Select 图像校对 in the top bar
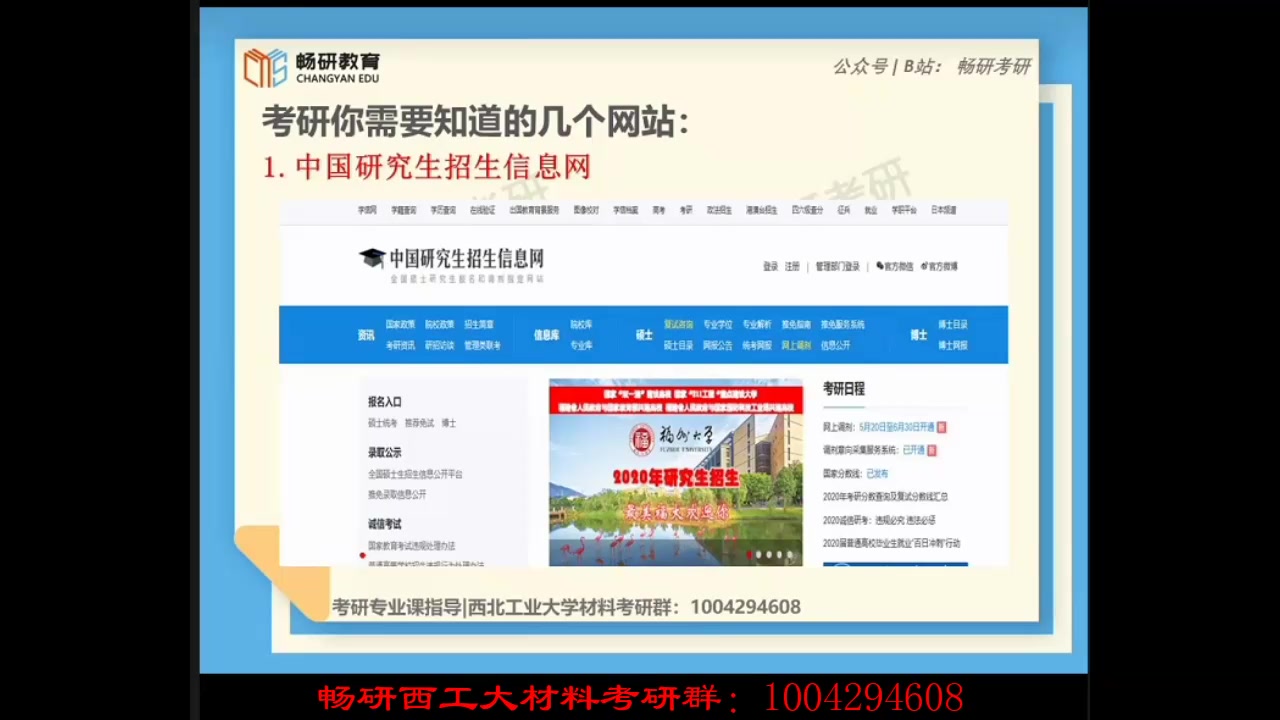This screenshot has width=1280, height=720. pos(586,211)
